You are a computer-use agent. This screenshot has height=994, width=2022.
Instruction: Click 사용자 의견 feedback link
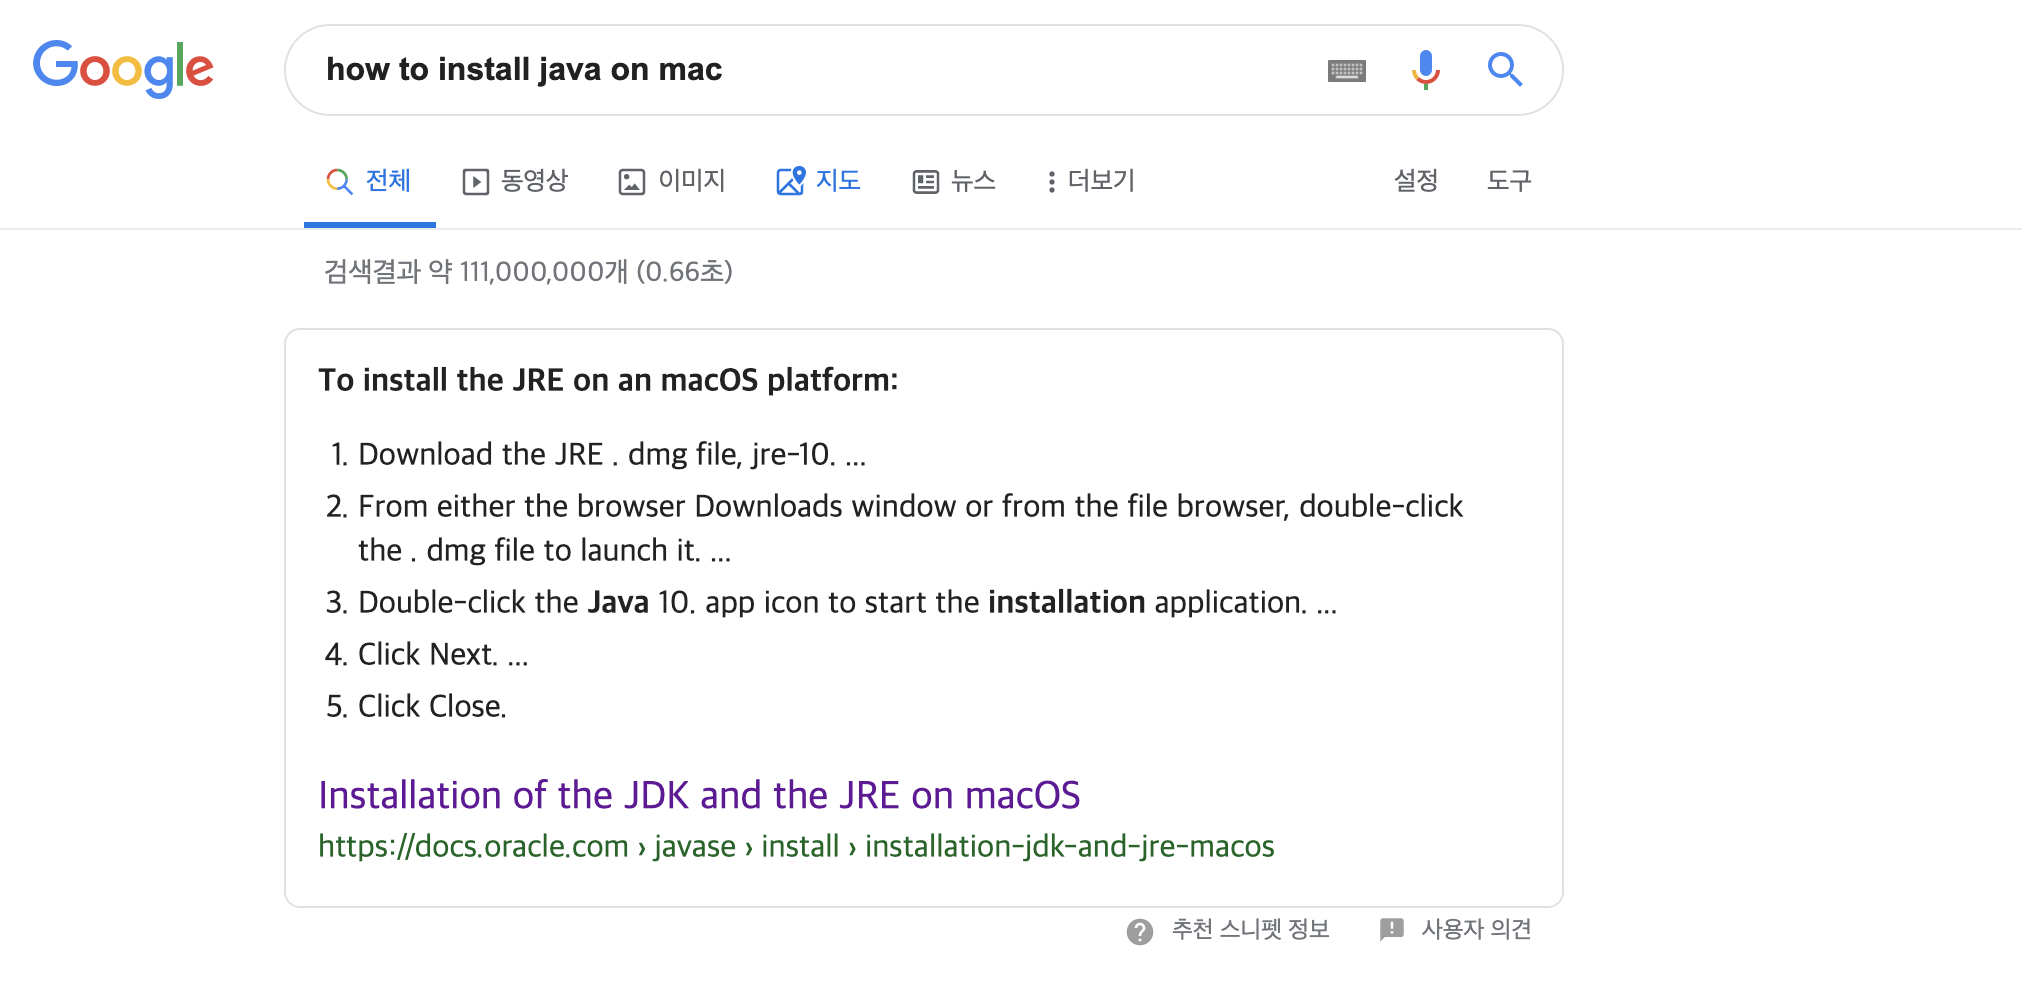(1476, 930)
